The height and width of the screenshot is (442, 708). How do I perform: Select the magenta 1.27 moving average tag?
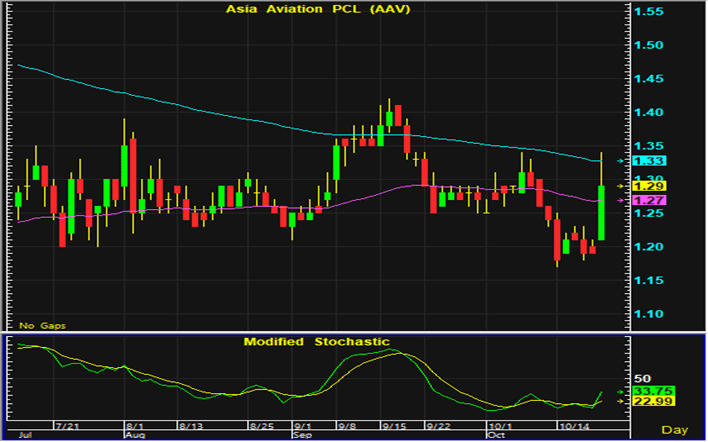click(649, 200)
